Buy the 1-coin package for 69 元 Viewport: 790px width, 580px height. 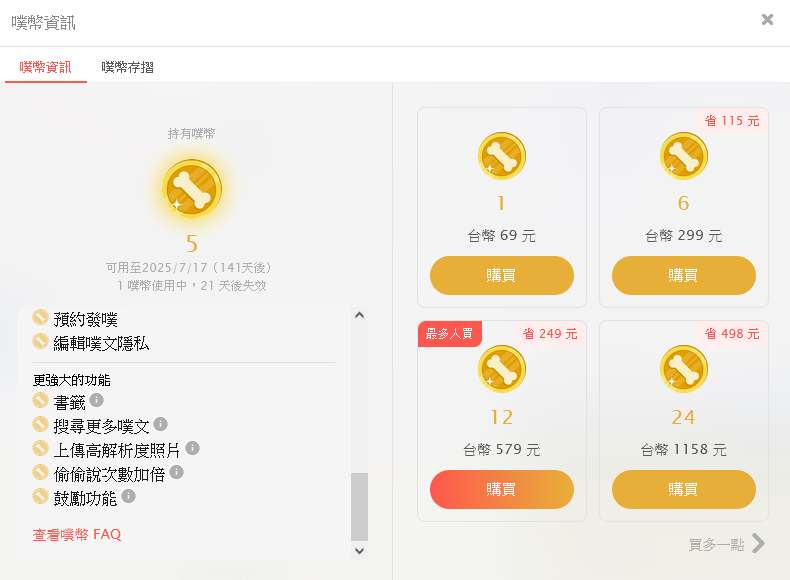click(x=502, y=275)
